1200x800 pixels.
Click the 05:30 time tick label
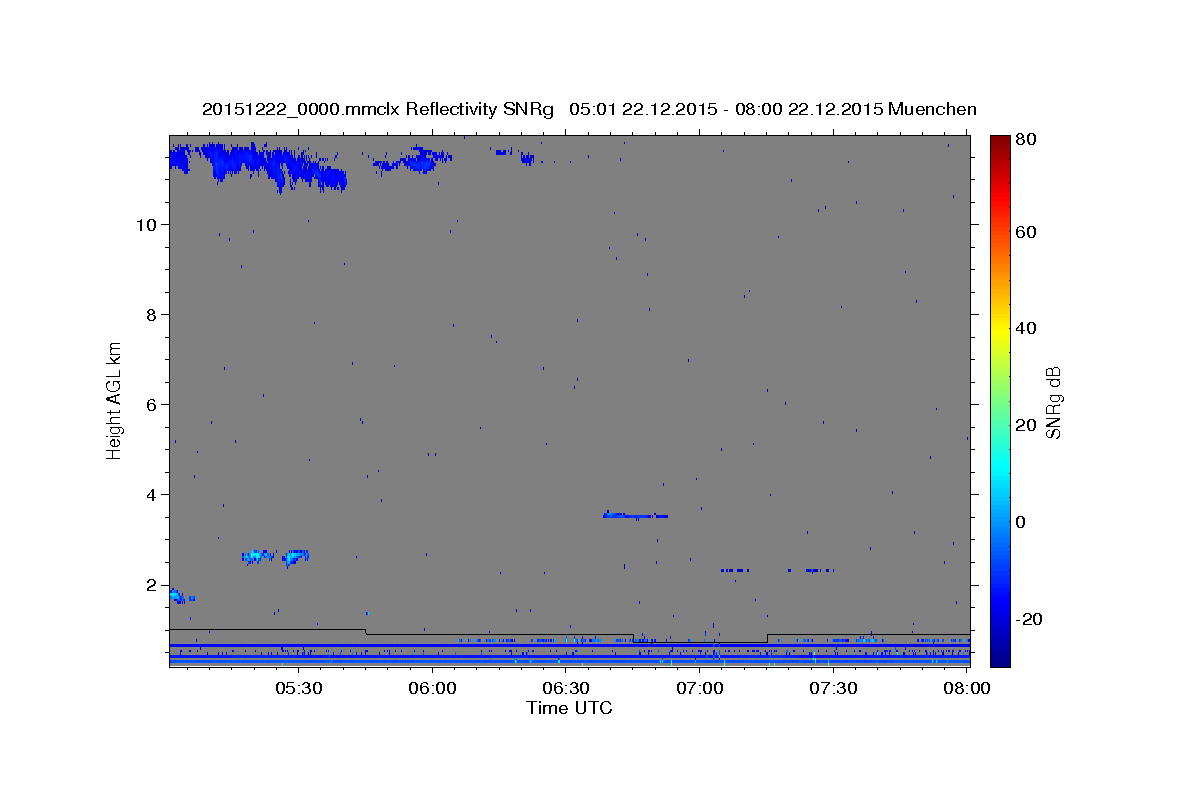(x=298, y=688)
